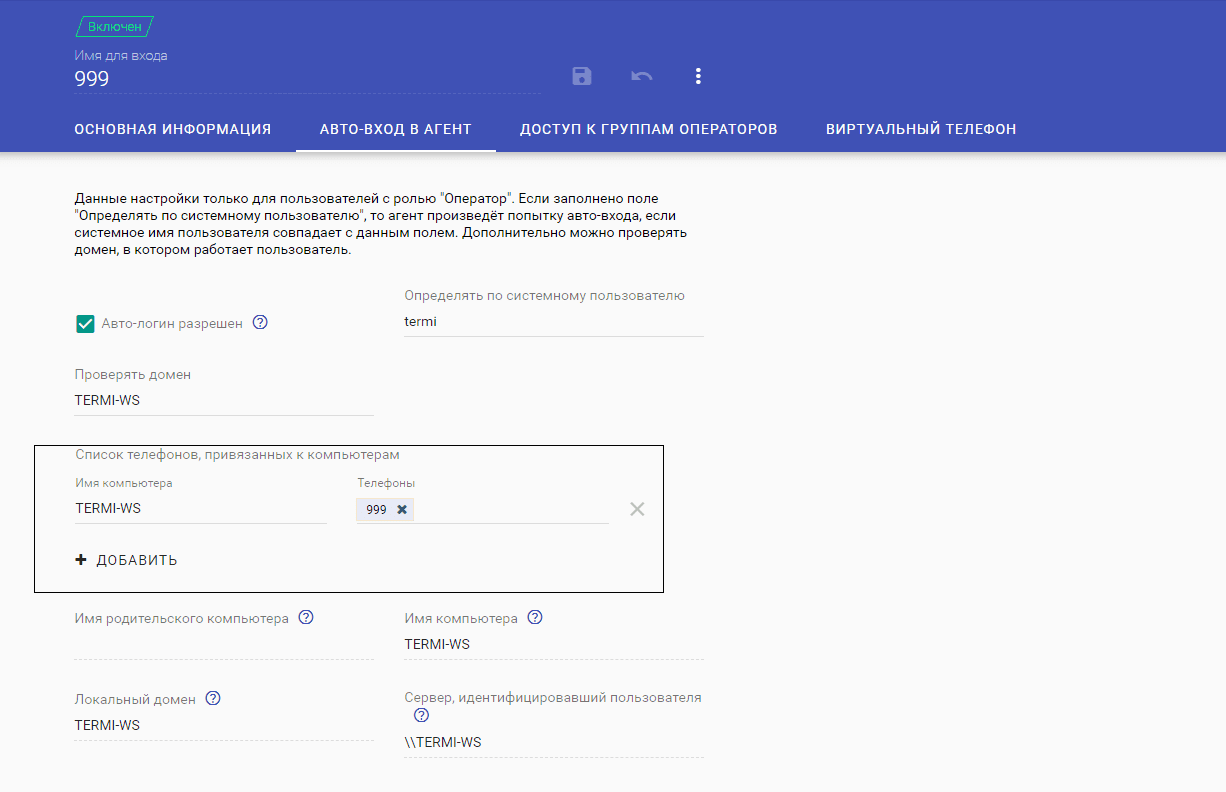Click Определять по системному пользователю field termi
Image resolution: width=1226 pixels, height=792 pixels.
pos(554,322)
